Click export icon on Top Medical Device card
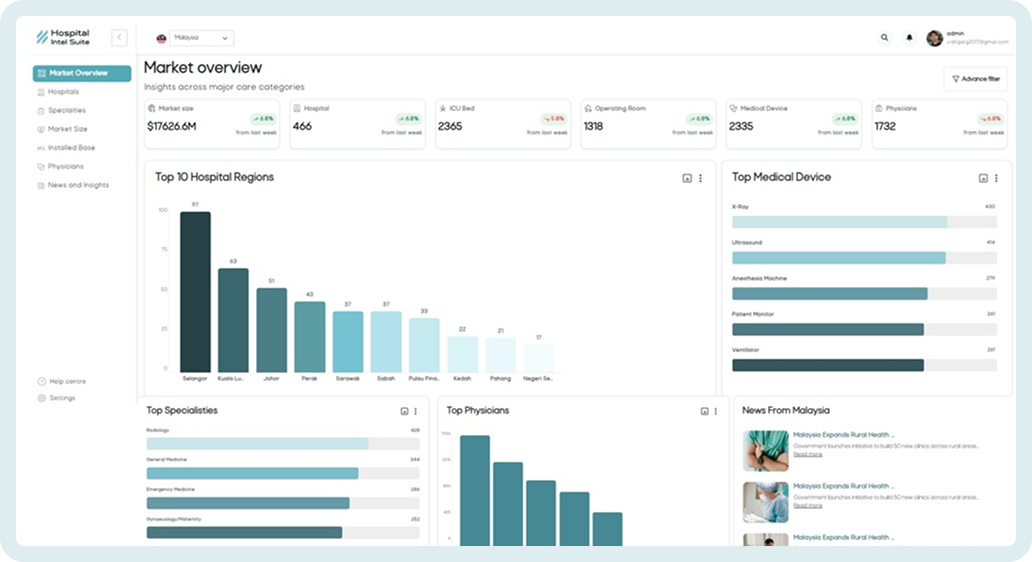 (983, 178)
